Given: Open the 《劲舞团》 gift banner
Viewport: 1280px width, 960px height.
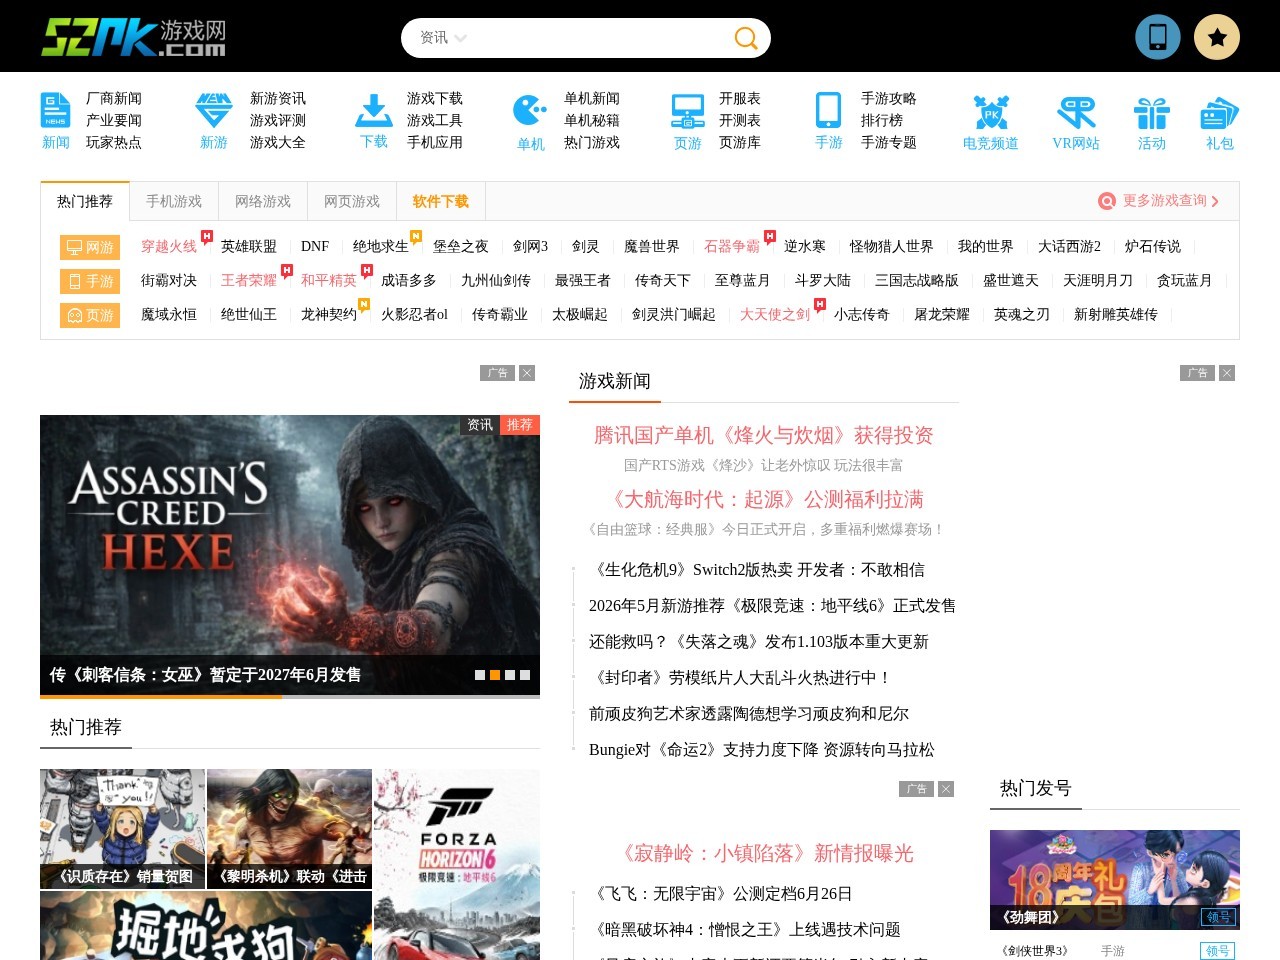Looking at the screenshot, I should (x=1115, y=880).
